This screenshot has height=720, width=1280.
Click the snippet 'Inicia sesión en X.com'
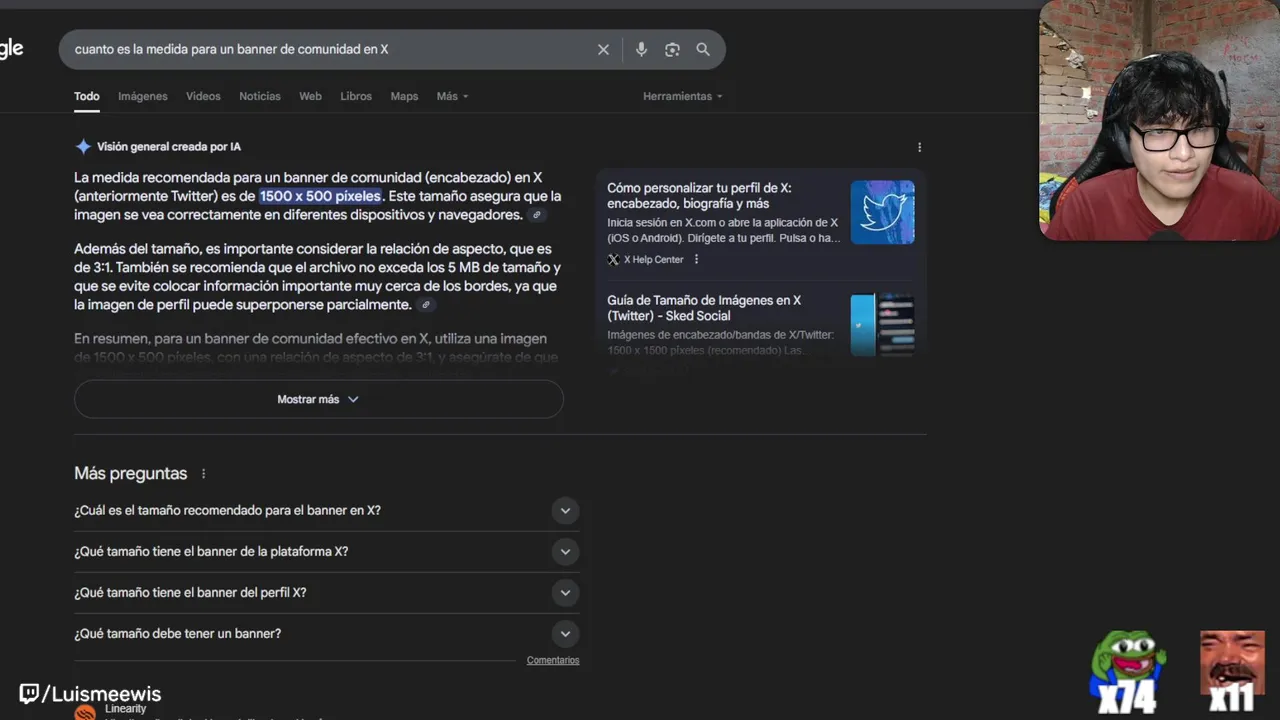pos(724,230)
